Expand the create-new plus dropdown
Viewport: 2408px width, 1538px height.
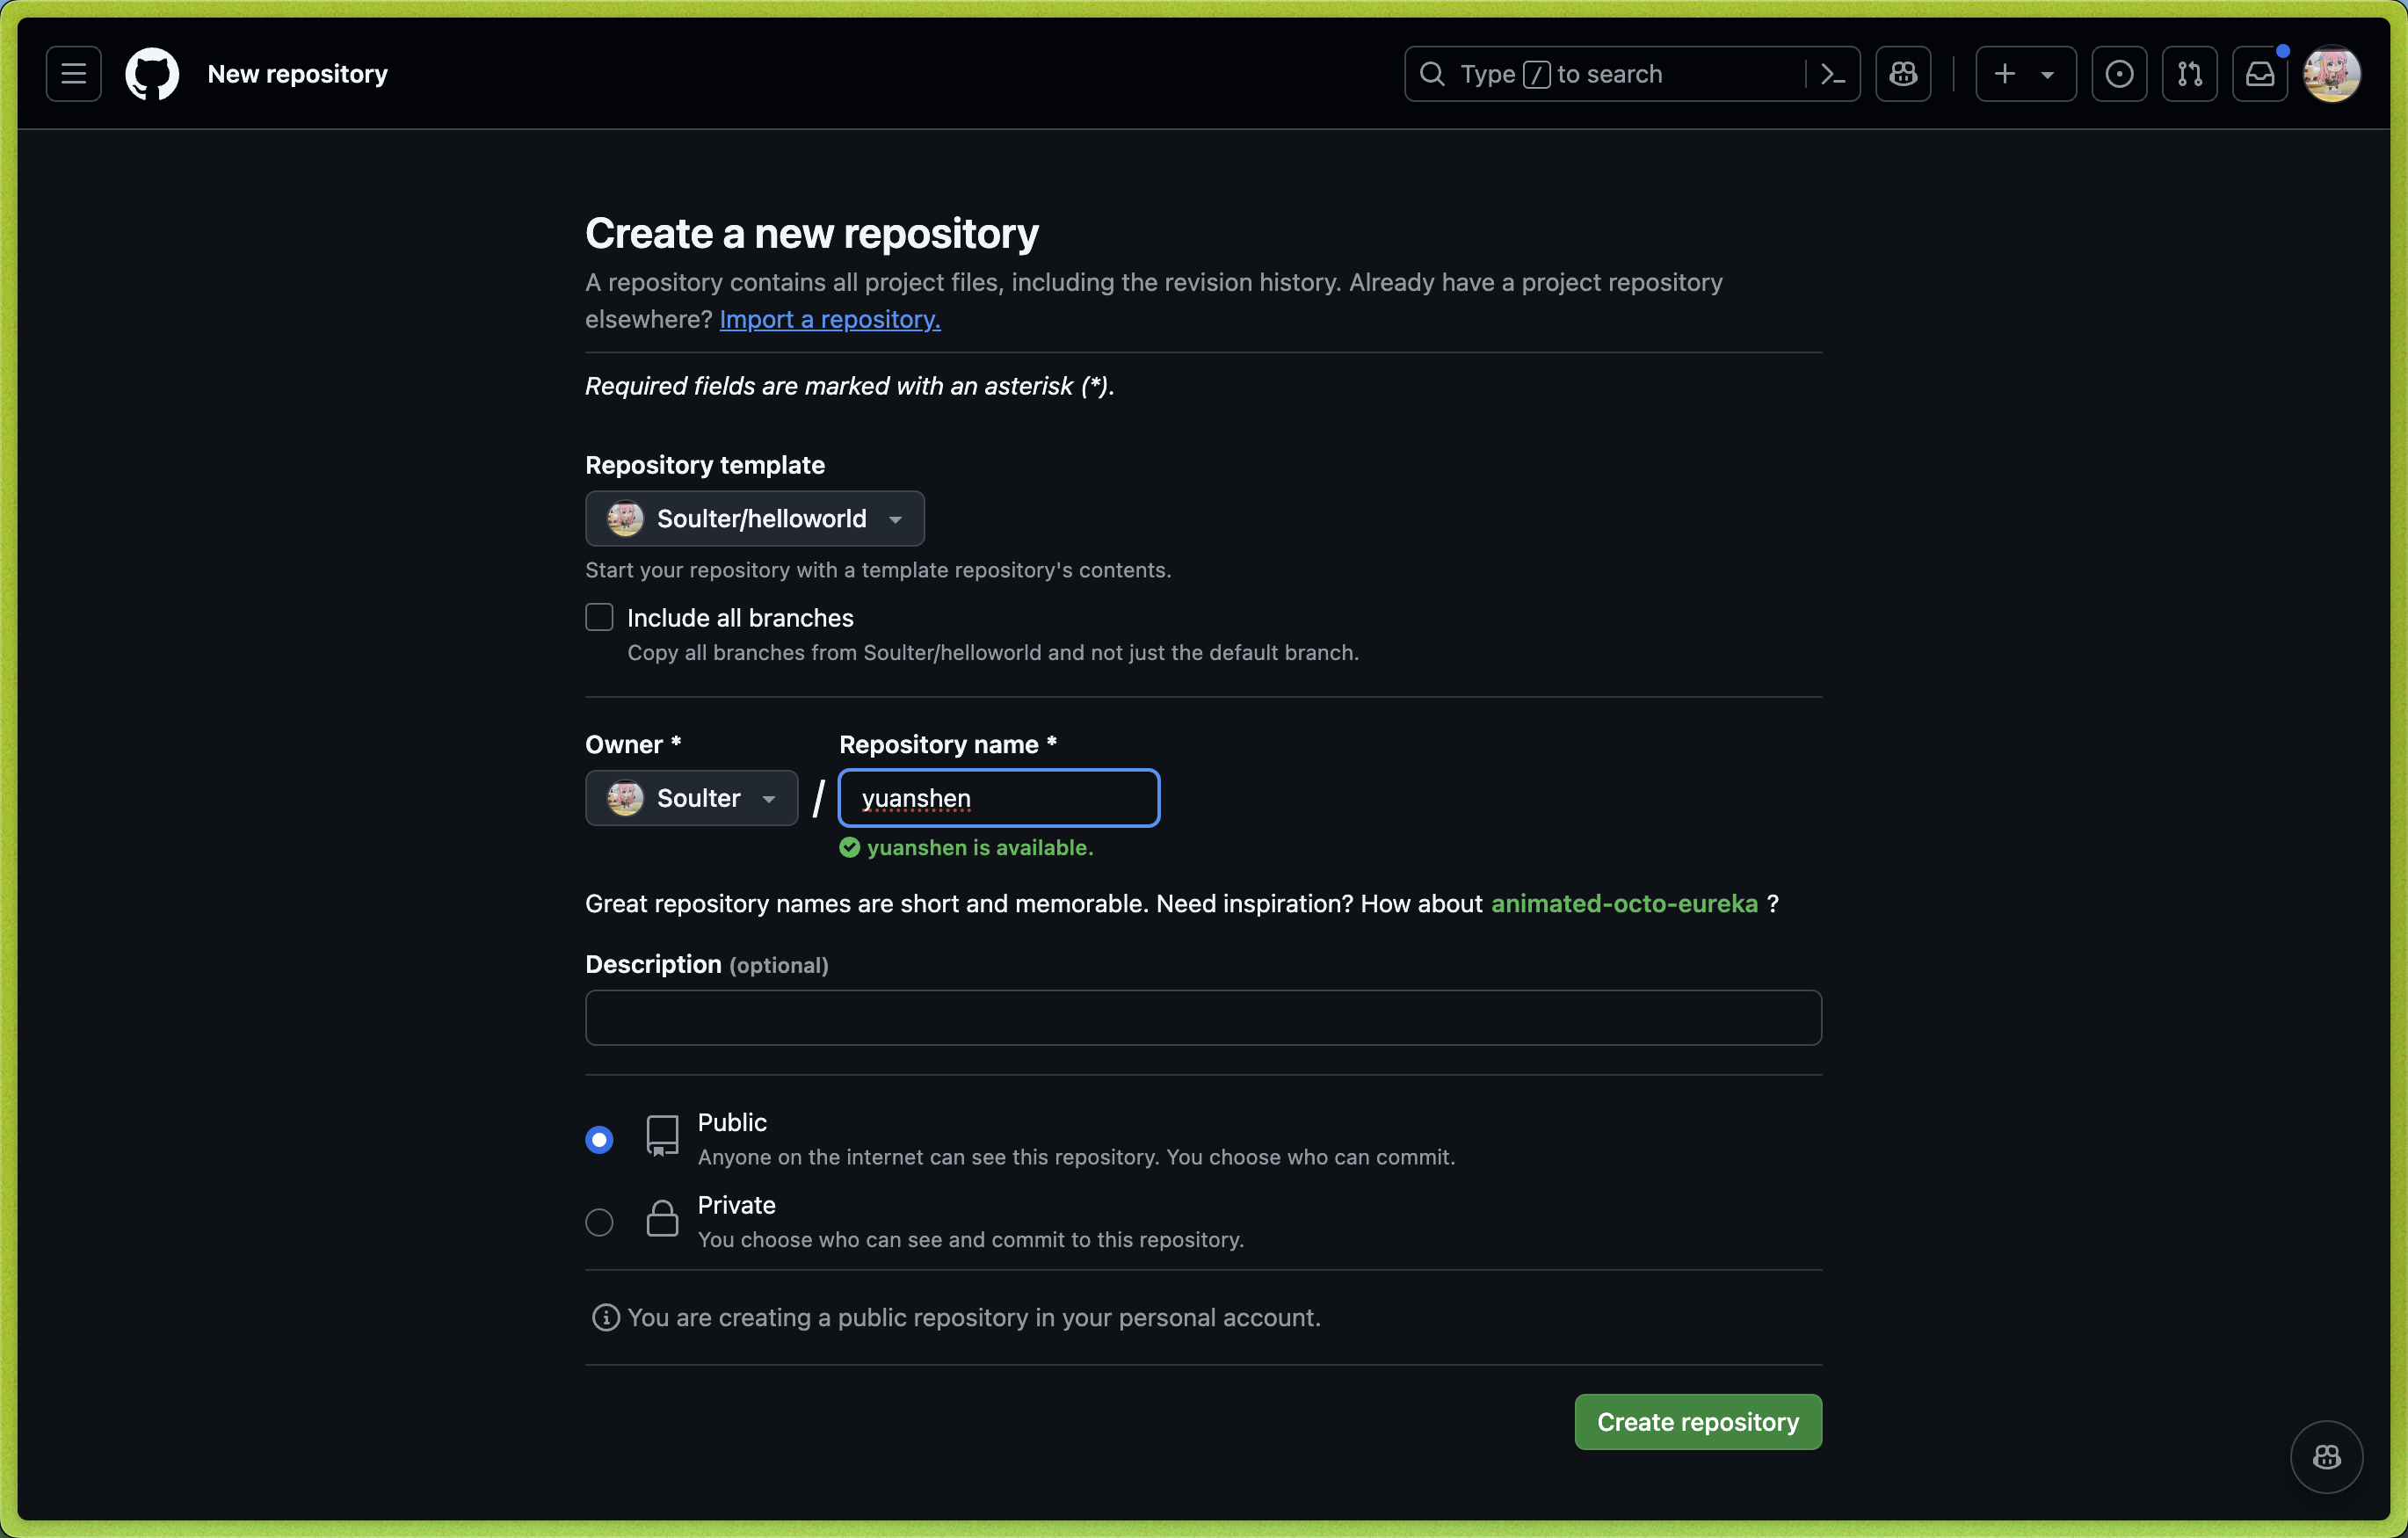coord(2024,73)
